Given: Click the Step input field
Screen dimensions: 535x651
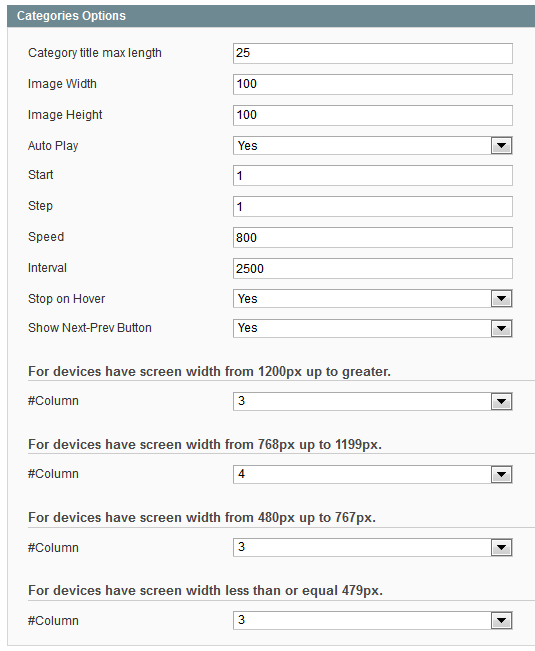Looking at the screenshot, I should (373, 206).
